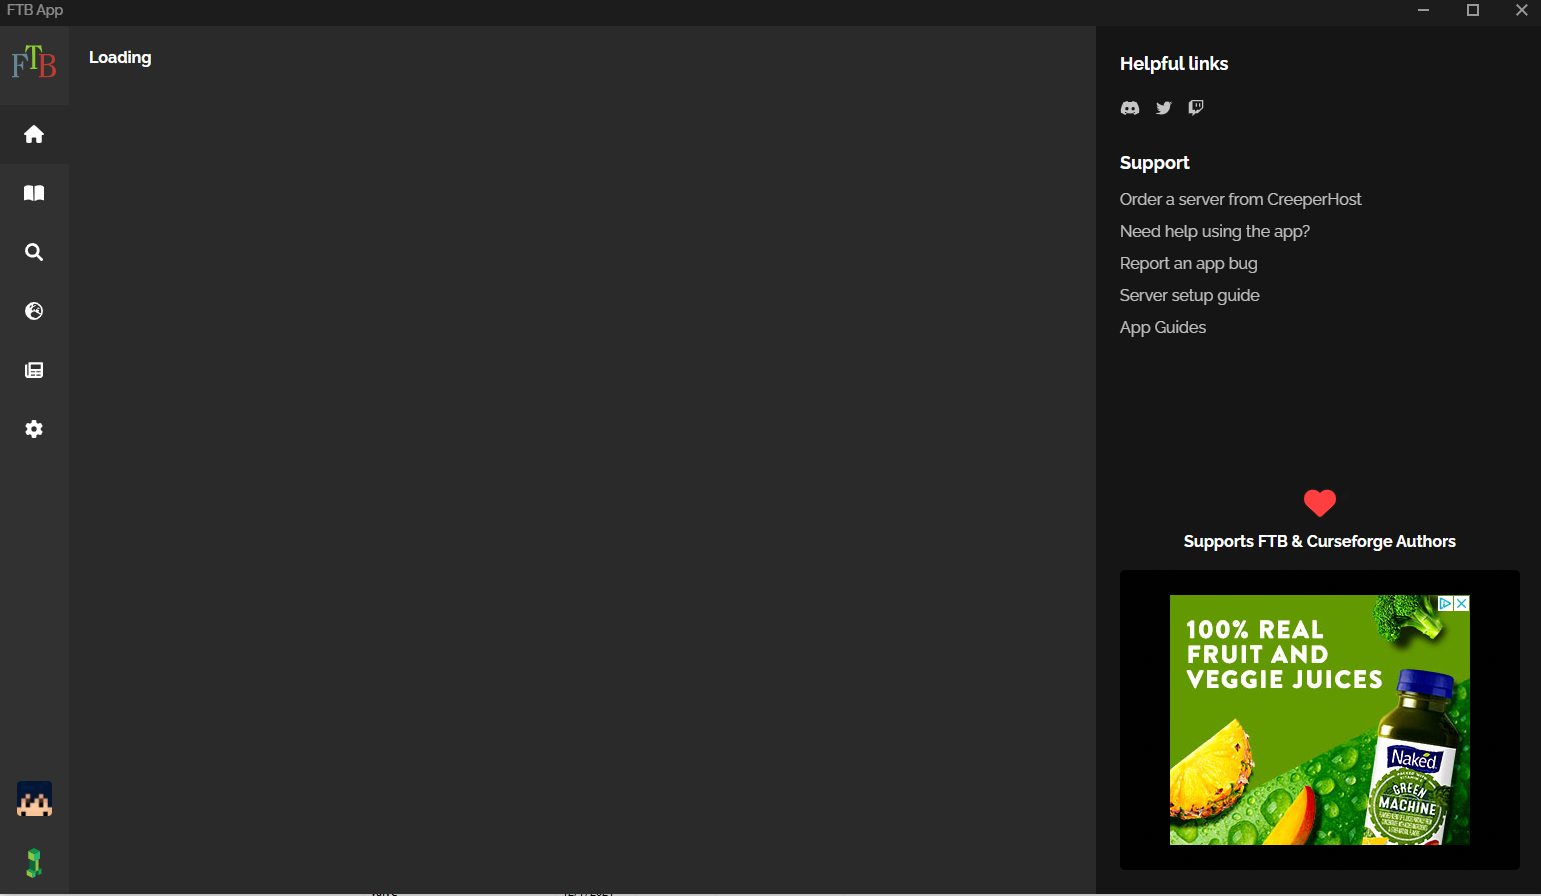The width and height of the screenshot is (1541, 896).
Task: Open App Guides
Action: click(1162, 327)
